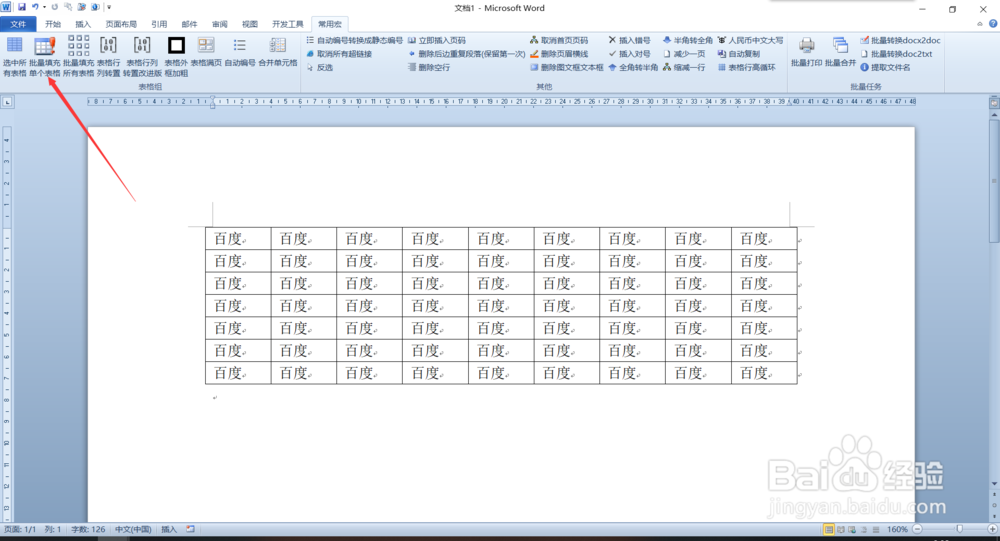Click 删除后边重复段落 command
The image size is (1000, 541).
click(x=466, y=54)
